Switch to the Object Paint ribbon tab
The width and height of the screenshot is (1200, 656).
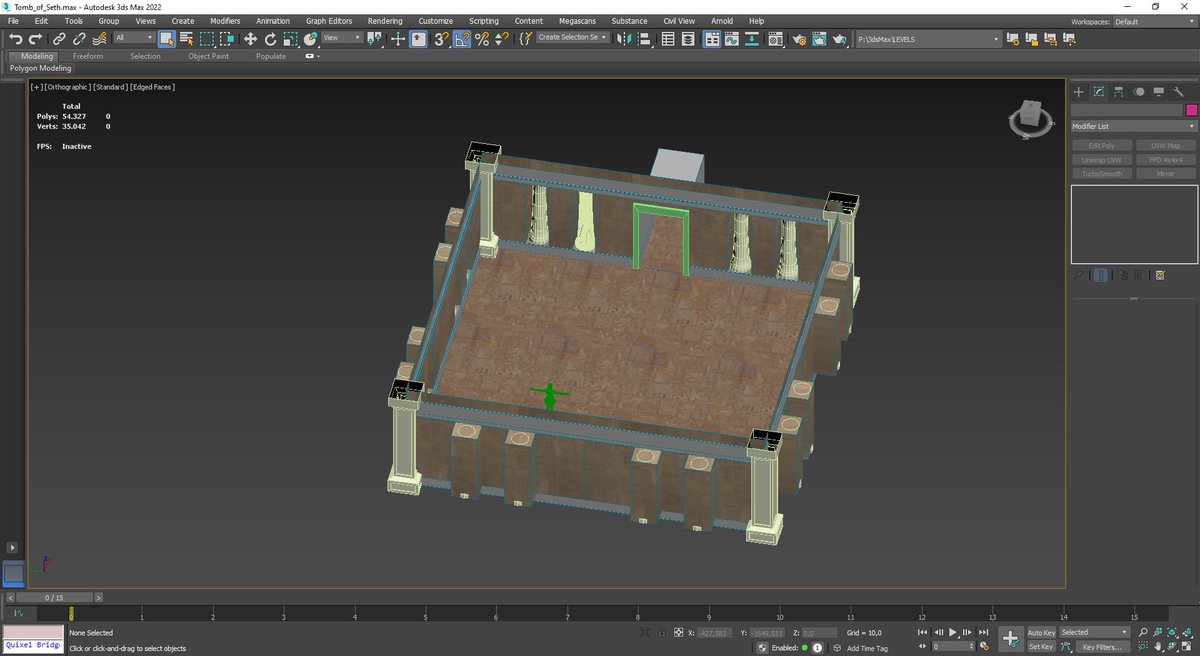point(208,56)
